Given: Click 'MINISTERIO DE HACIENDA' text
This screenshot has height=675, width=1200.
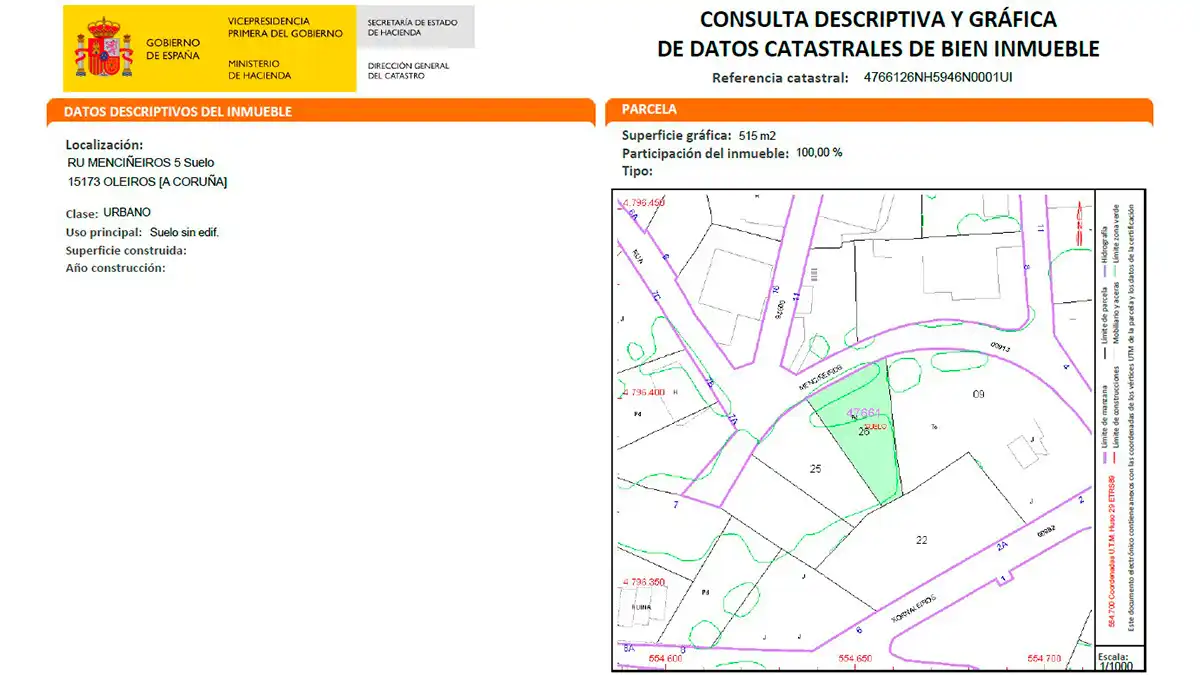Looking at the screenshot, I should pyautogui.click(x=260, y=69).
